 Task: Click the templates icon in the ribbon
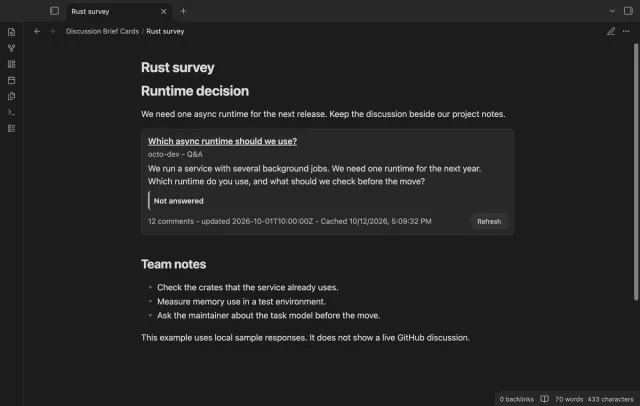[x=11, y=96]
